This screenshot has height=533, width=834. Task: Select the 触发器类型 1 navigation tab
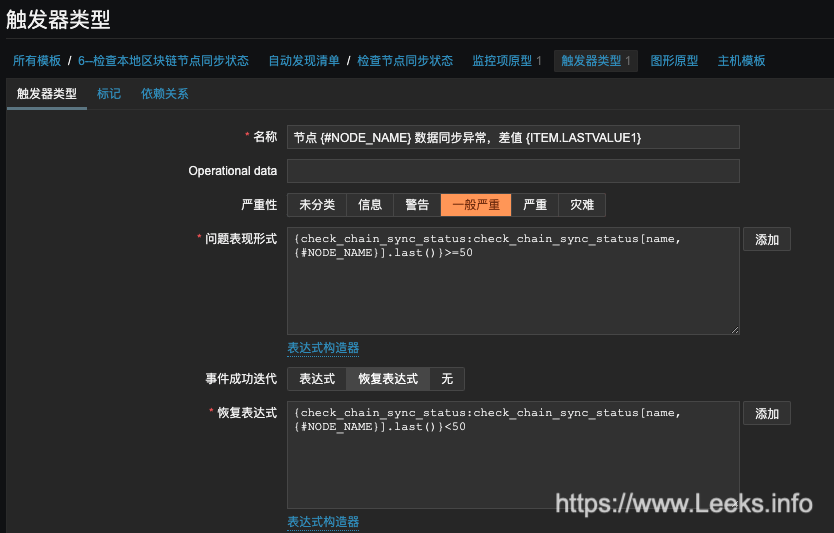pyautogui.click(x=596, y=61)
